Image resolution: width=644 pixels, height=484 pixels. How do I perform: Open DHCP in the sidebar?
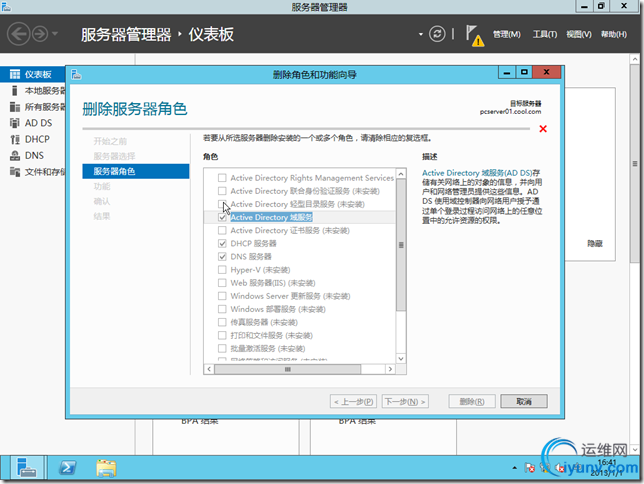coord(33,139)
